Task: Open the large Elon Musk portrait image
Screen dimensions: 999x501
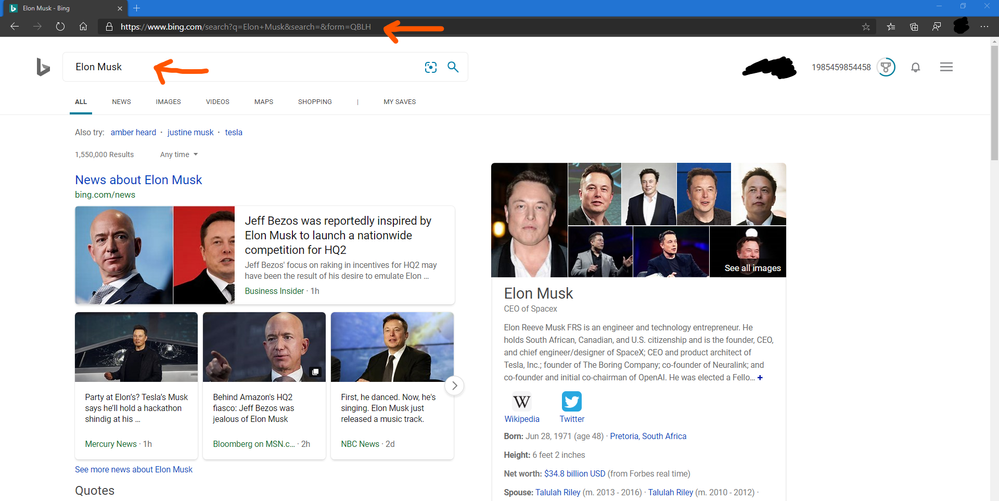Action: [x=529, y=220]
